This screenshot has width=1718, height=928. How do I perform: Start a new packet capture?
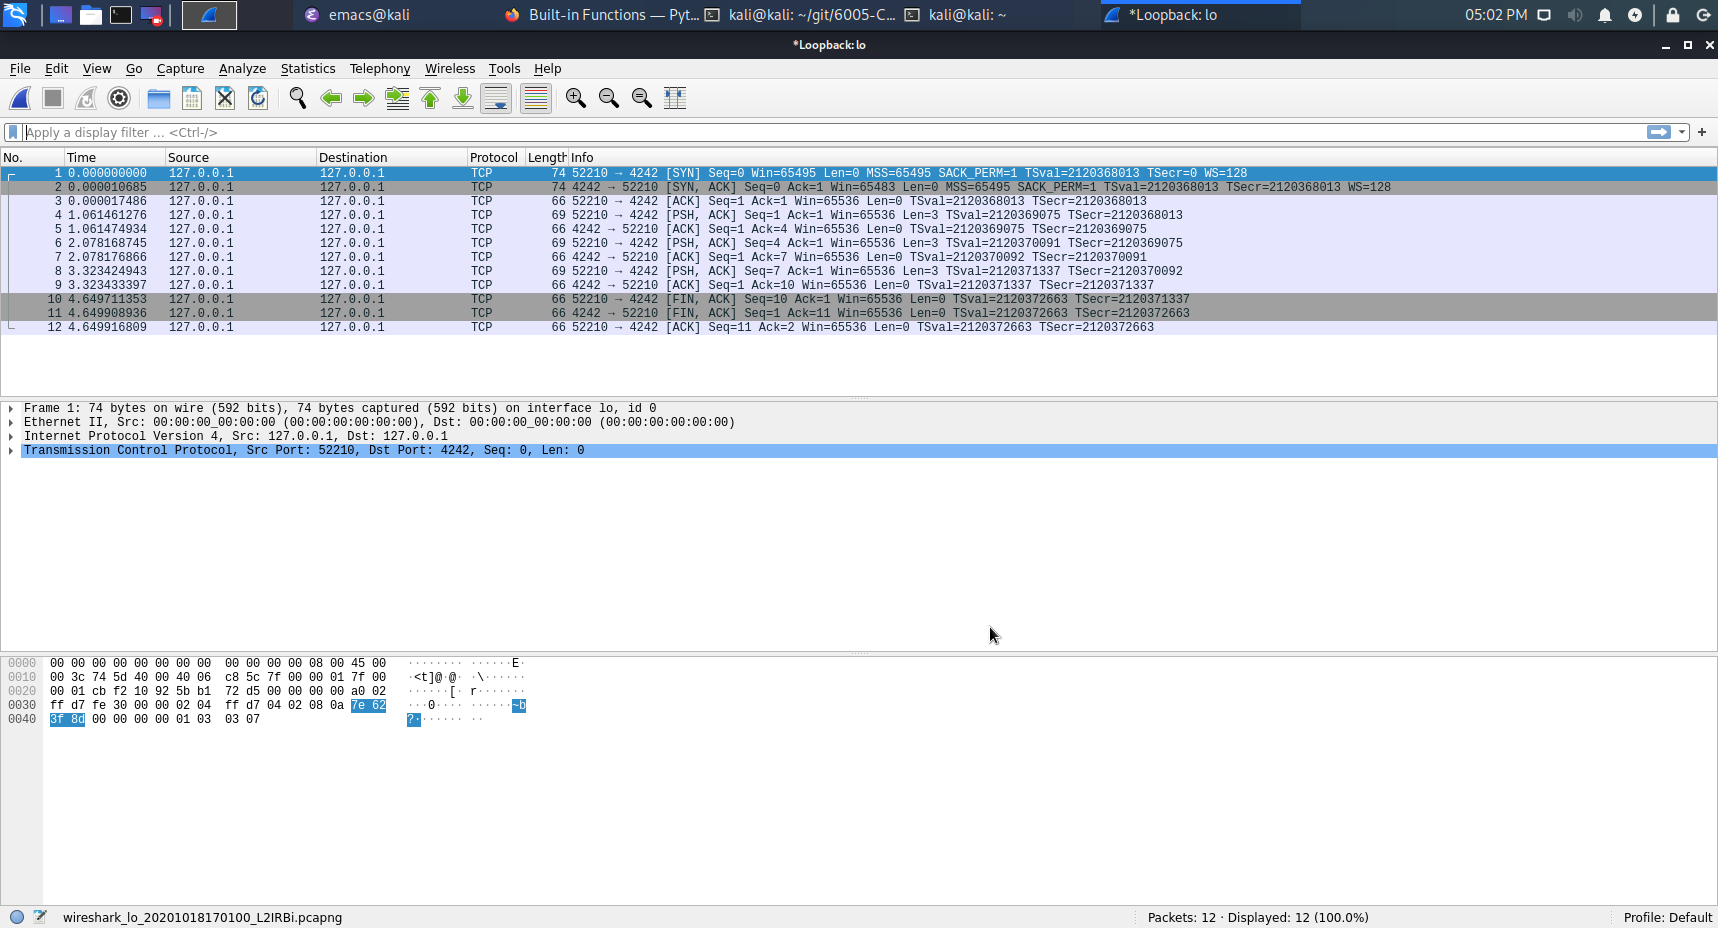pos(20,98)
